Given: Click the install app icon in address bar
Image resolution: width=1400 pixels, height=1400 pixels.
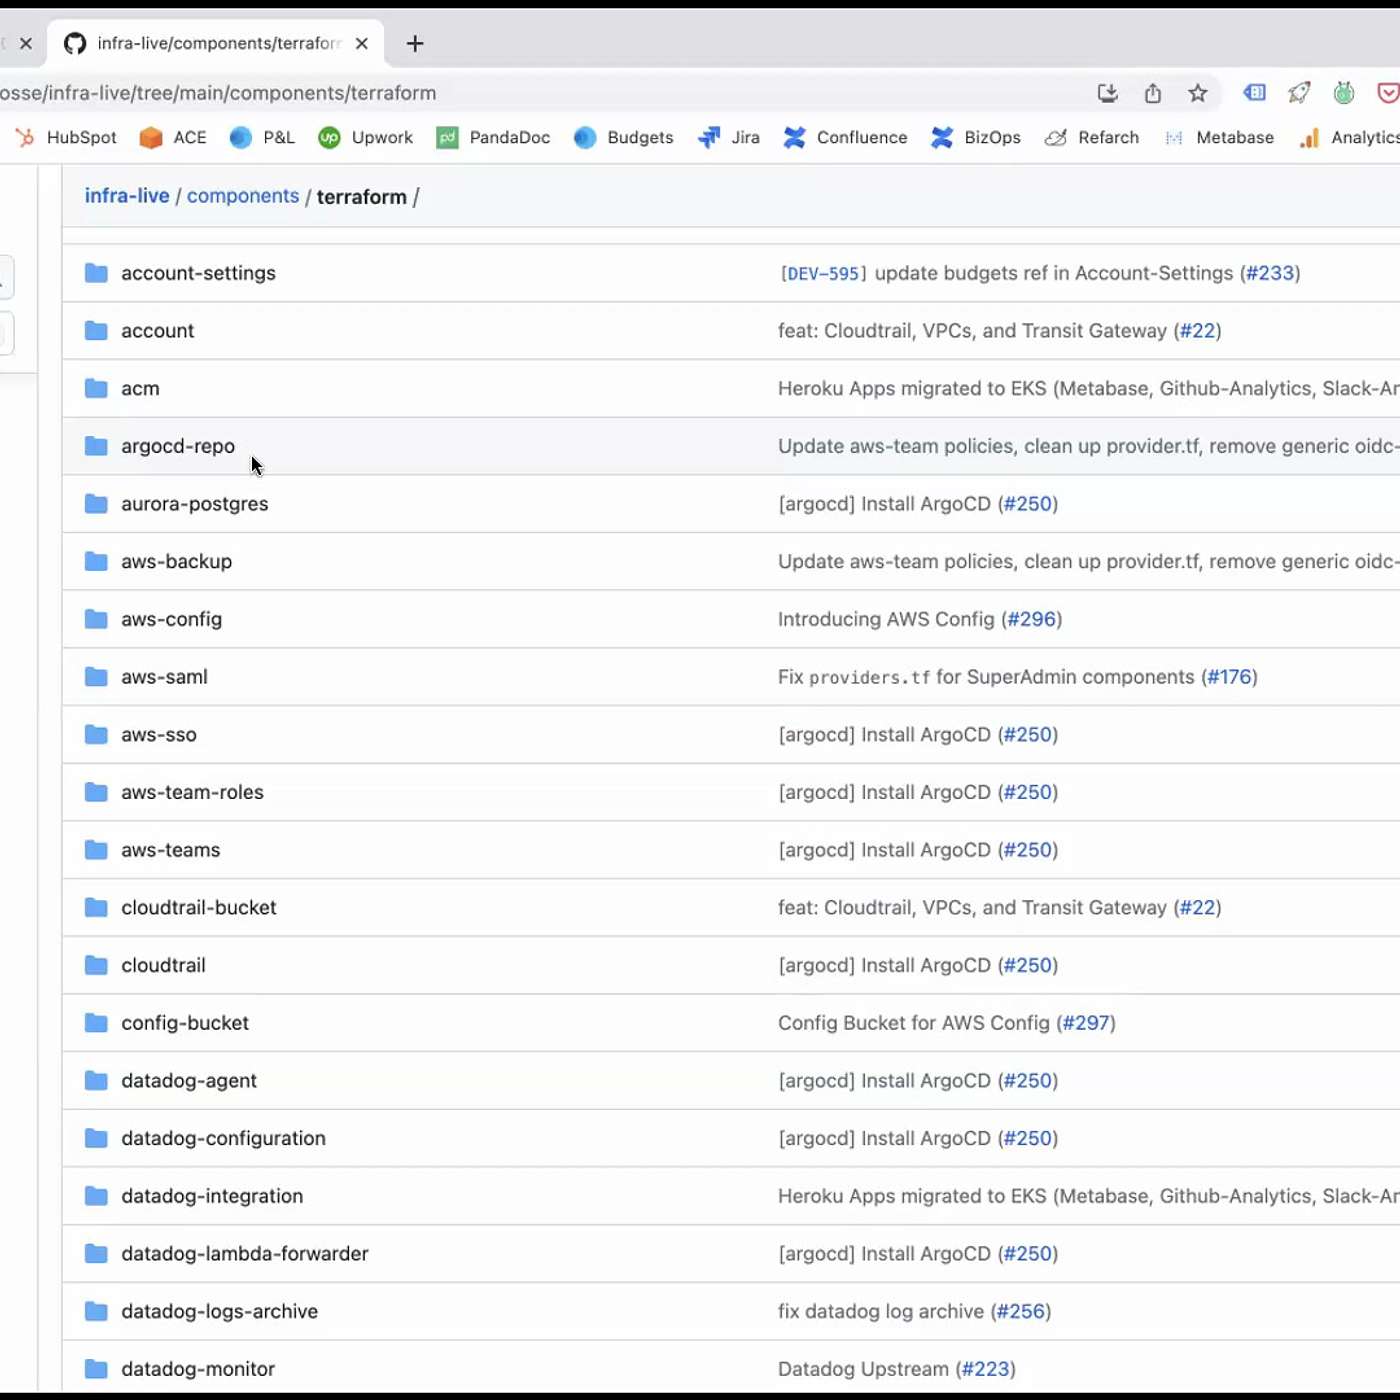Looking at the screenshot, I should click(x=1107, y=93).
